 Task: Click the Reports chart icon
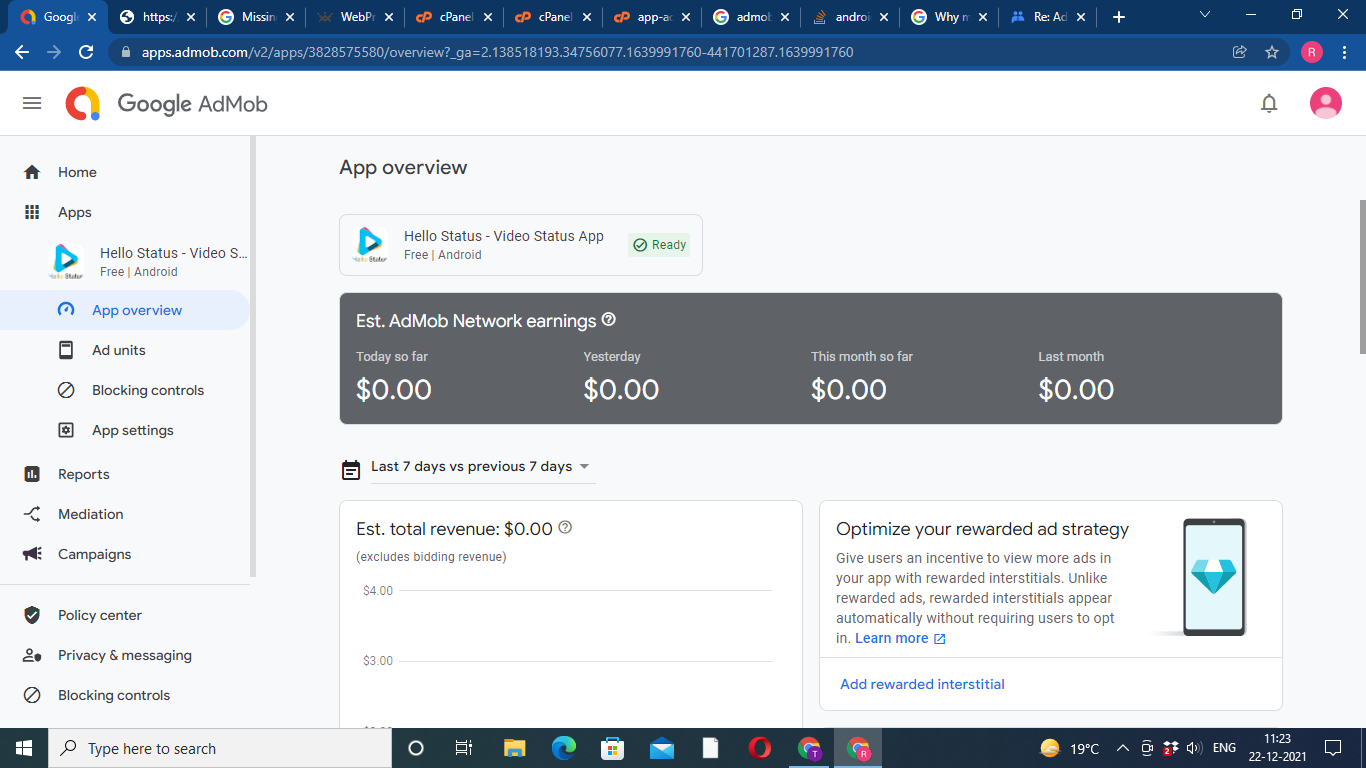[x=32, y=474]
